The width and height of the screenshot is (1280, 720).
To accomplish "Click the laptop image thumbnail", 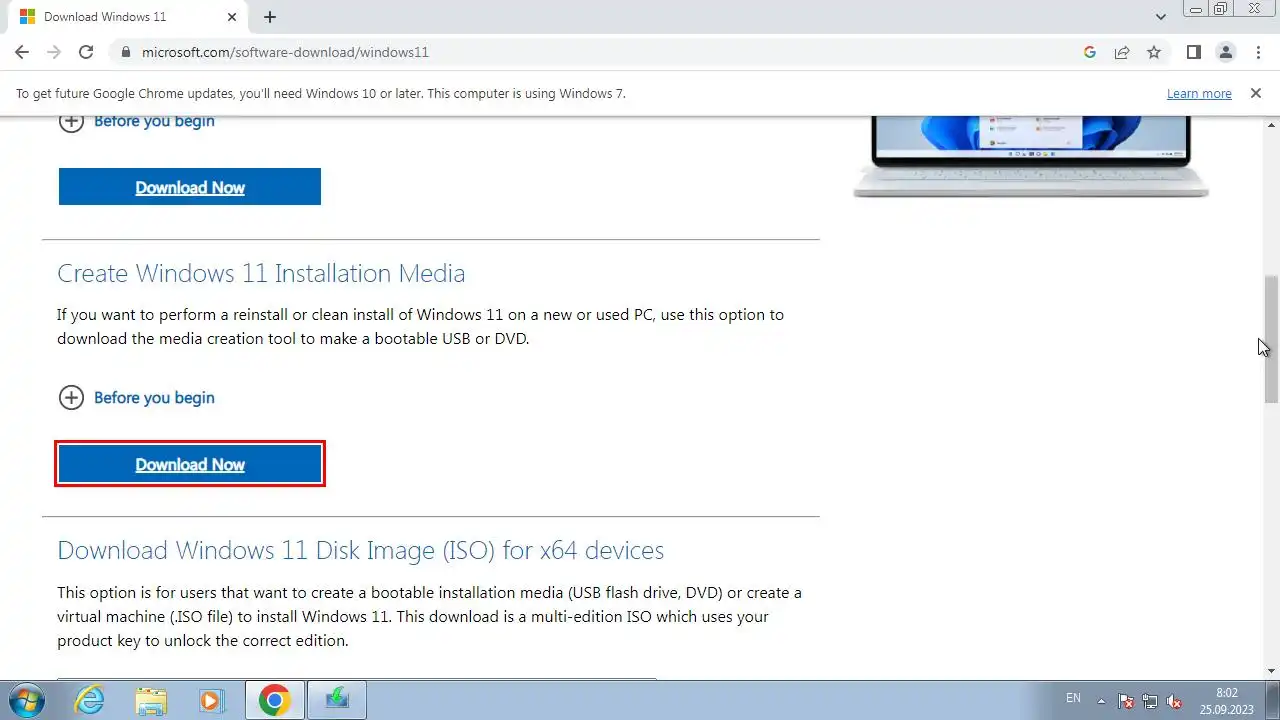I will (1031, 157).
